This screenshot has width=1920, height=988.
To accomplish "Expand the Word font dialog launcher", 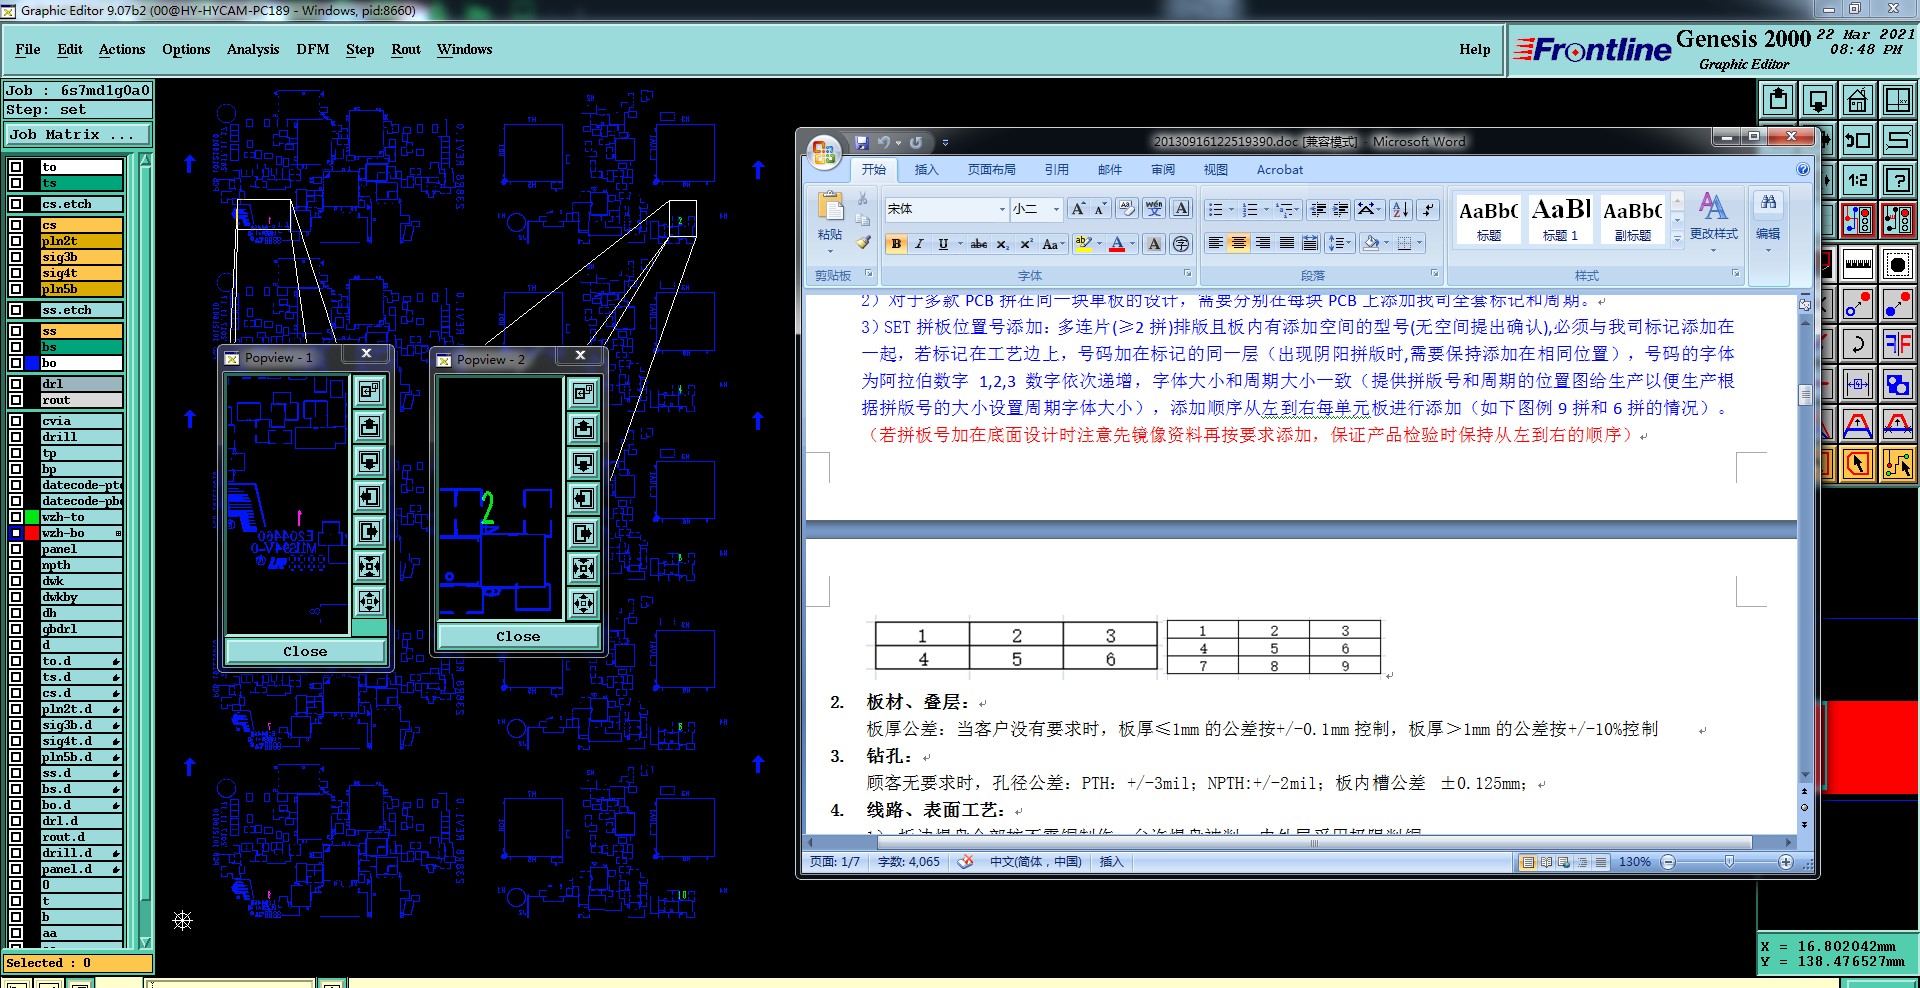I will tap(1187, 274).
